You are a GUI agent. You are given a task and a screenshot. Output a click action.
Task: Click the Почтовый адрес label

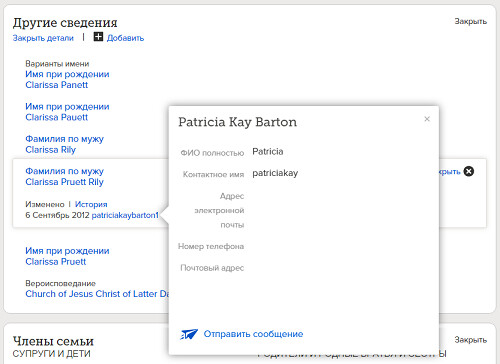pos(212,268)
